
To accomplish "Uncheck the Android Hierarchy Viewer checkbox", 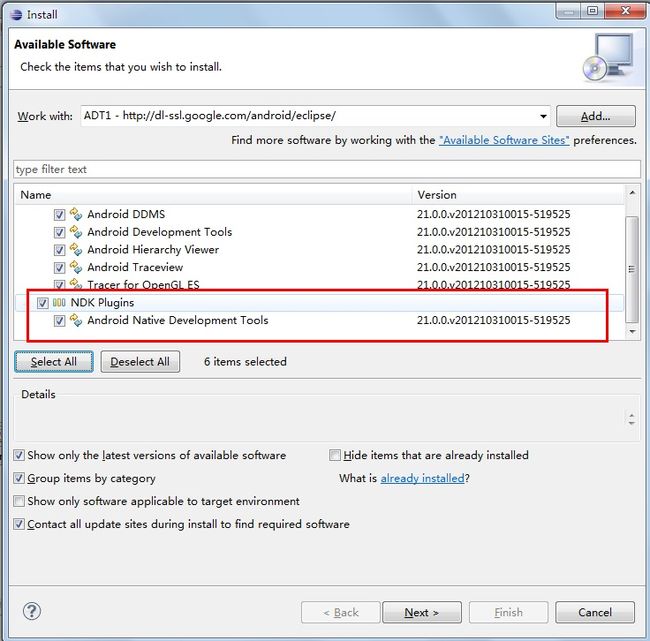I will pyautogui.click(x=59, y=250).
